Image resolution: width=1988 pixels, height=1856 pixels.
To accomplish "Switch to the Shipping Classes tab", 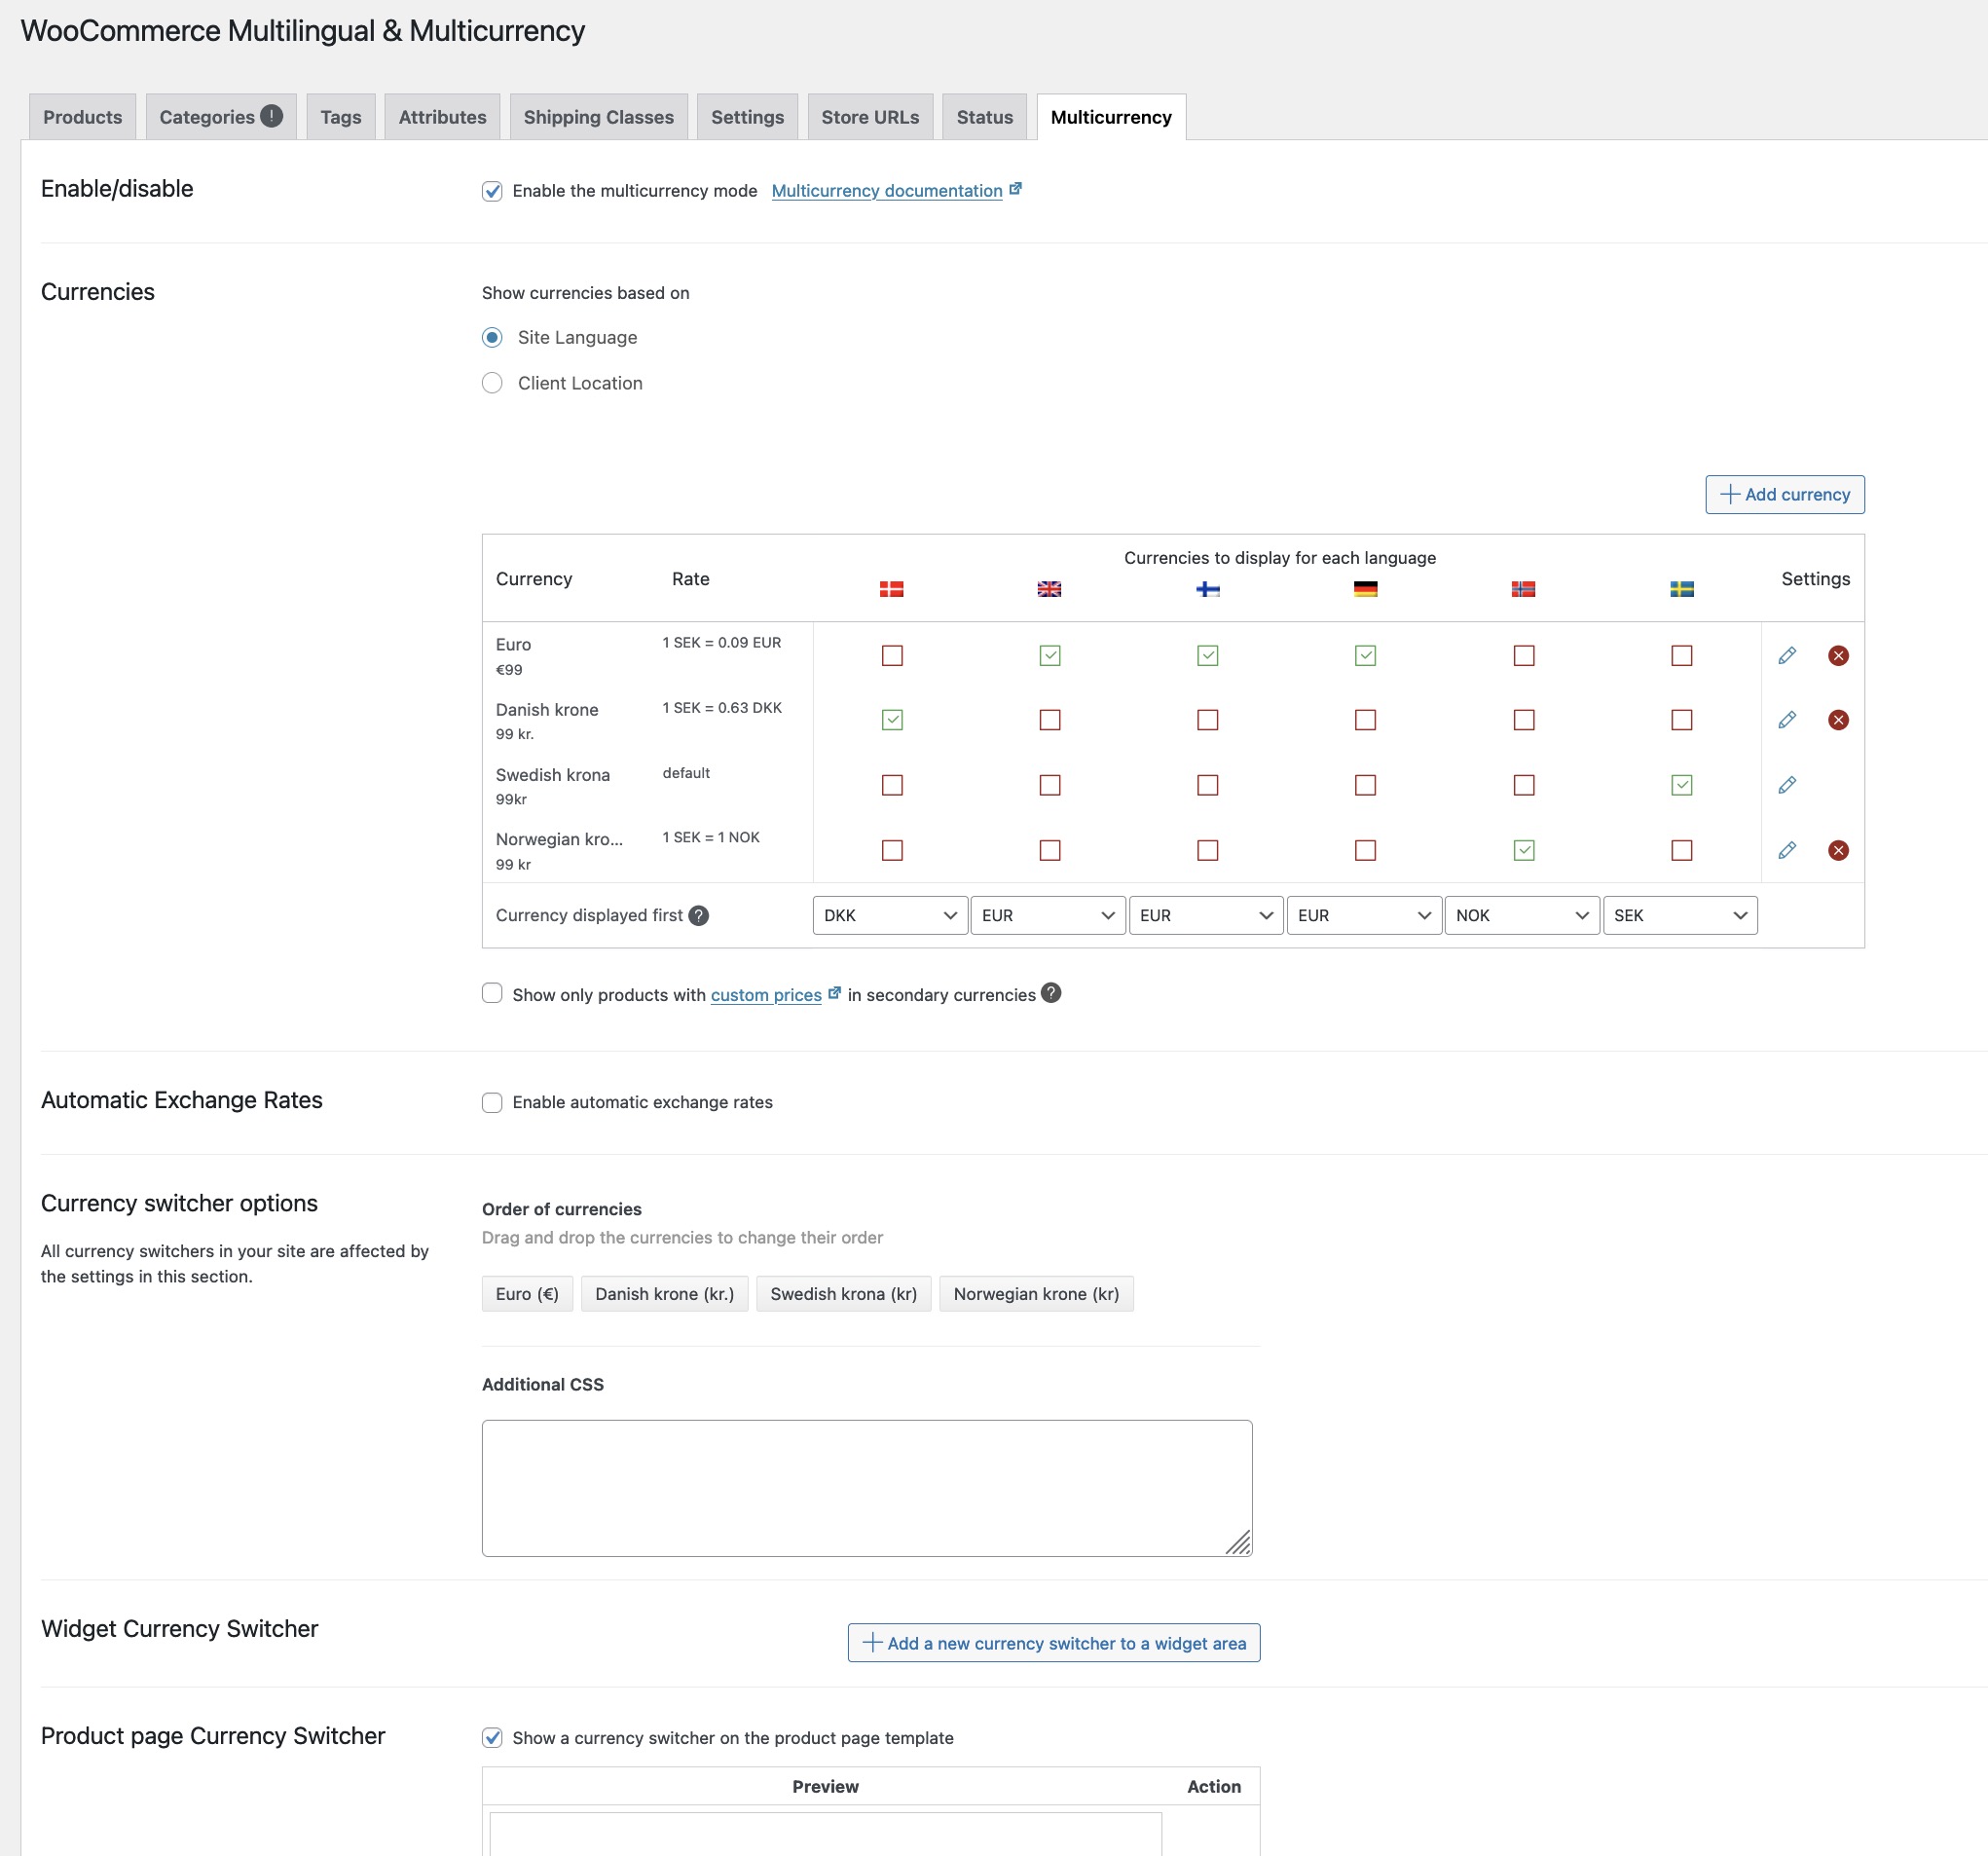I will [599, 117].
